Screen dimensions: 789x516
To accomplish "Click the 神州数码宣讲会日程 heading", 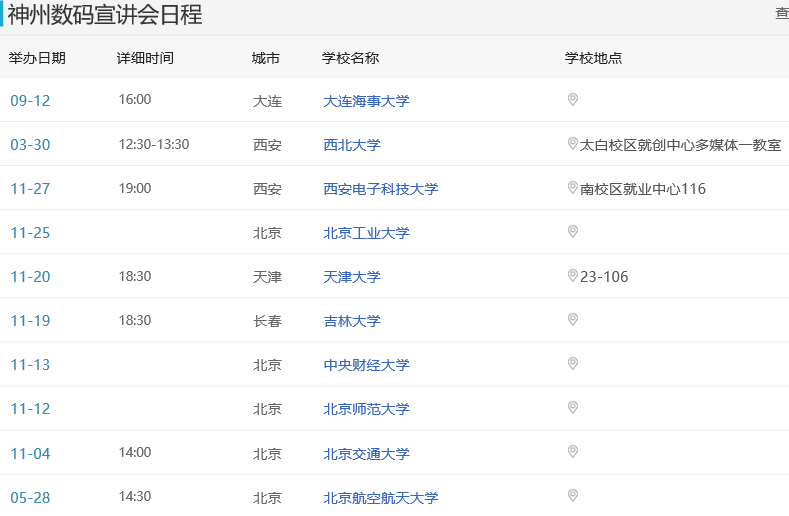I will (x=105, y=15).
